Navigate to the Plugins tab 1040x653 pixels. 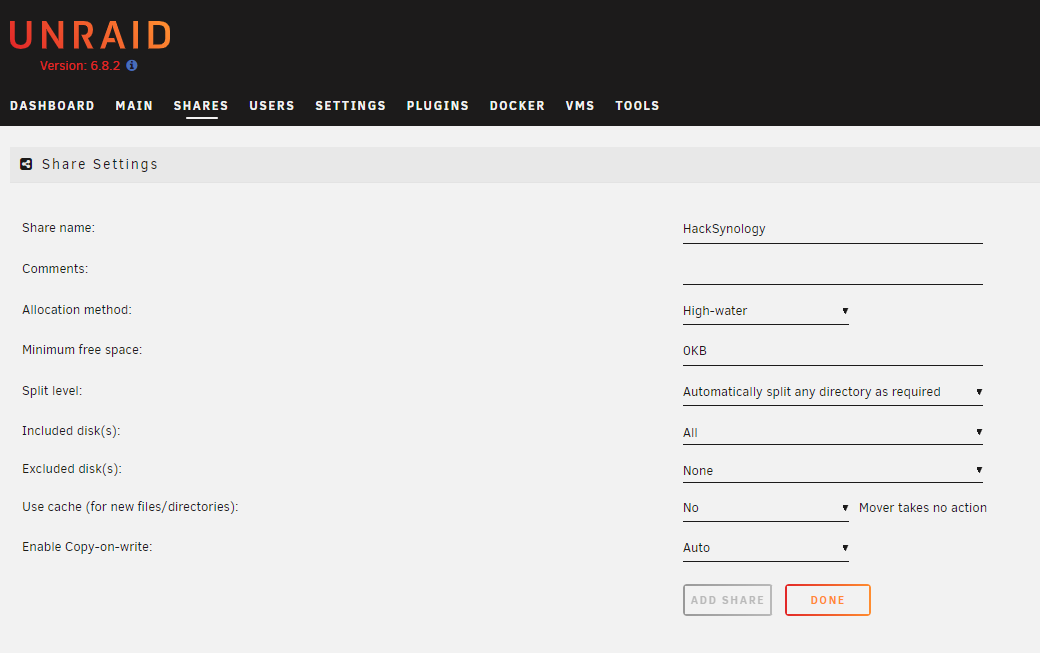point(437,106)
